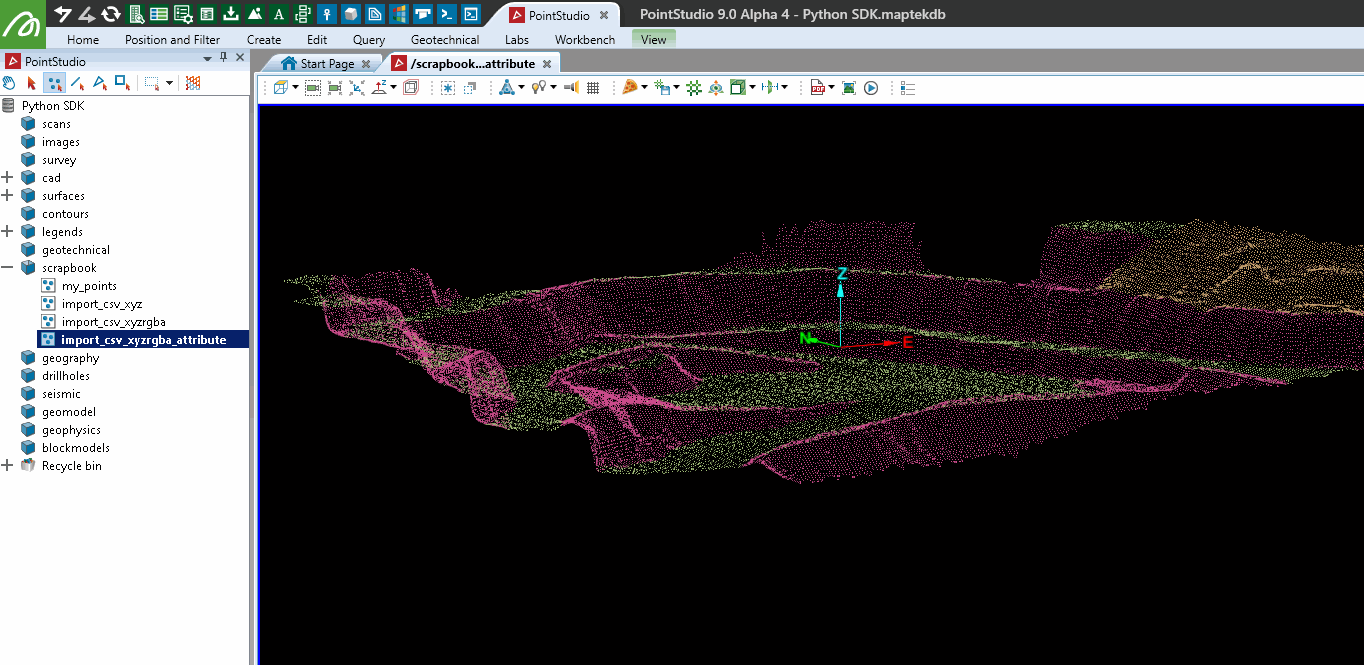Click the grid display icon
1364x665 pixels.
pos(593,88)
